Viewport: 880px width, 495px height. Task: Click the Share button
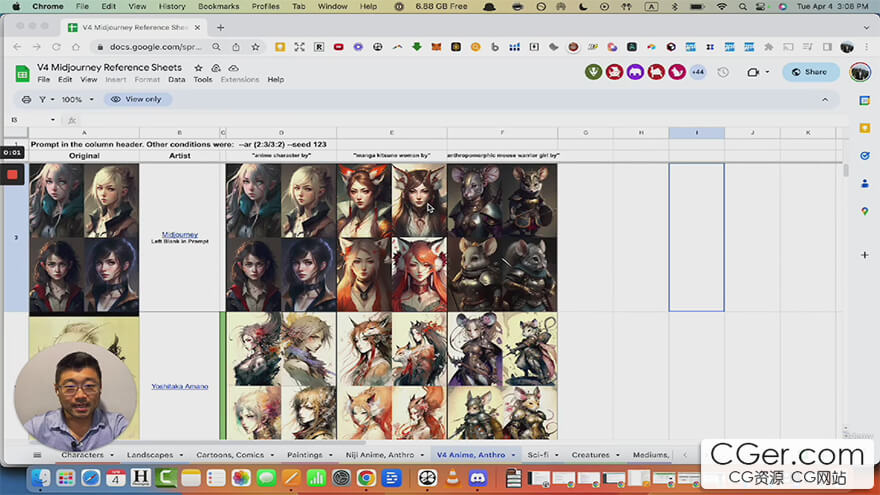click(x=810, y=72)
